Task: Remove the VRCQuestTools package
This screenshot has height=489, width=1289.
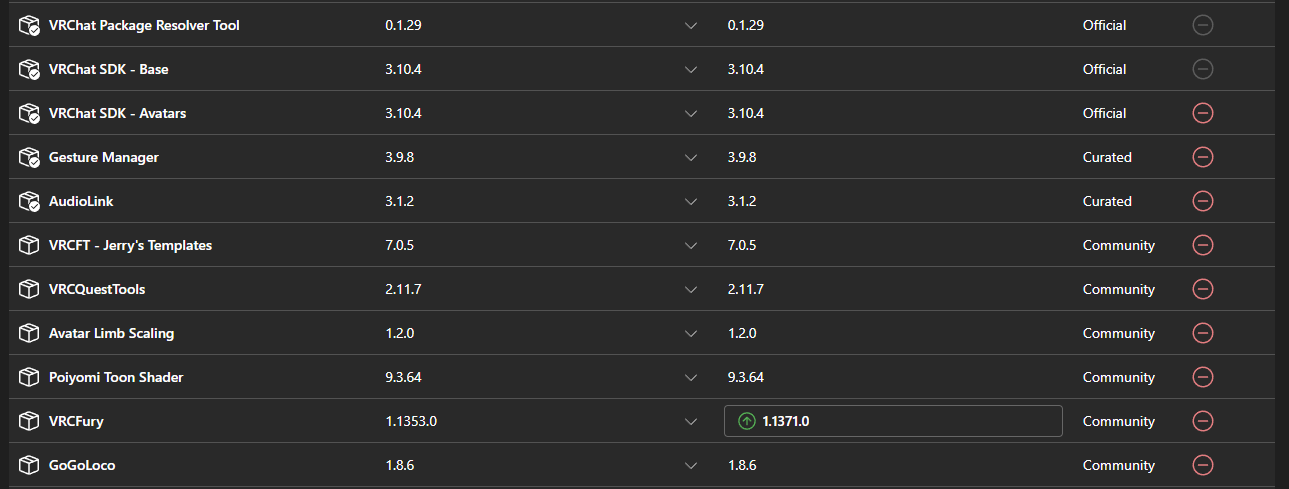Action: [x=1203, y=289]
